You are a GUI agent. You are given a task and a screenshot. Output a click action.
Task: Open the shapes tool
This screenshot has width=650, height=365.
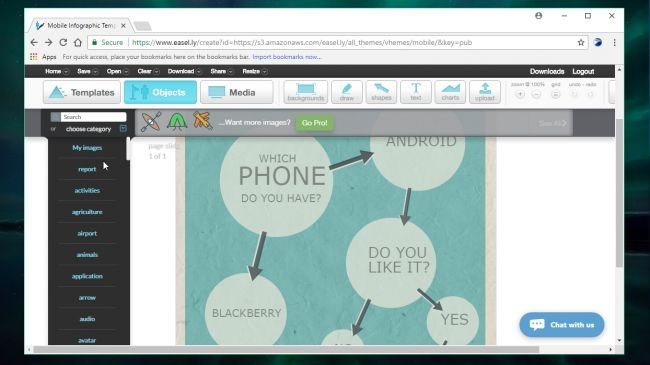pyautogui.click(x=381, y=92)
